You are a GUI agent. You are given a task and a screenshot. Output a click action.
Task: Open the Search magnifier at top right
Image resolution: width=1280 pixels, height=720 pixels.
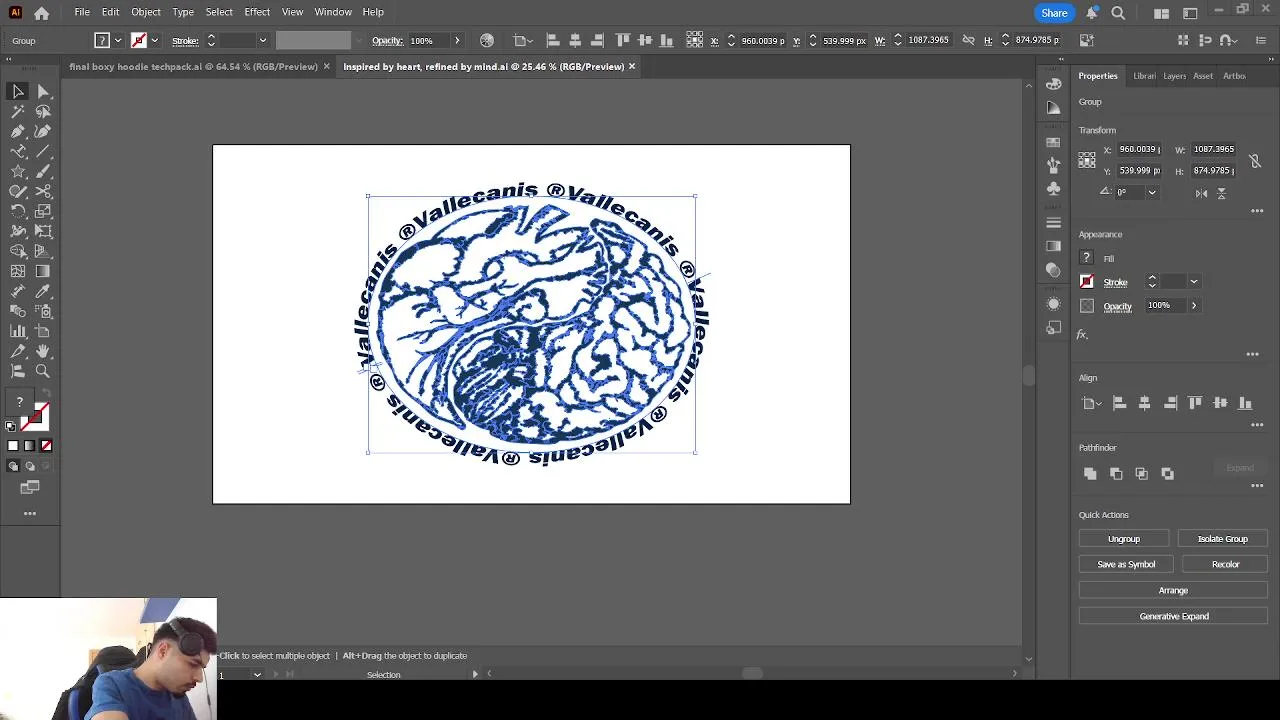click(x=1118, y=13)
